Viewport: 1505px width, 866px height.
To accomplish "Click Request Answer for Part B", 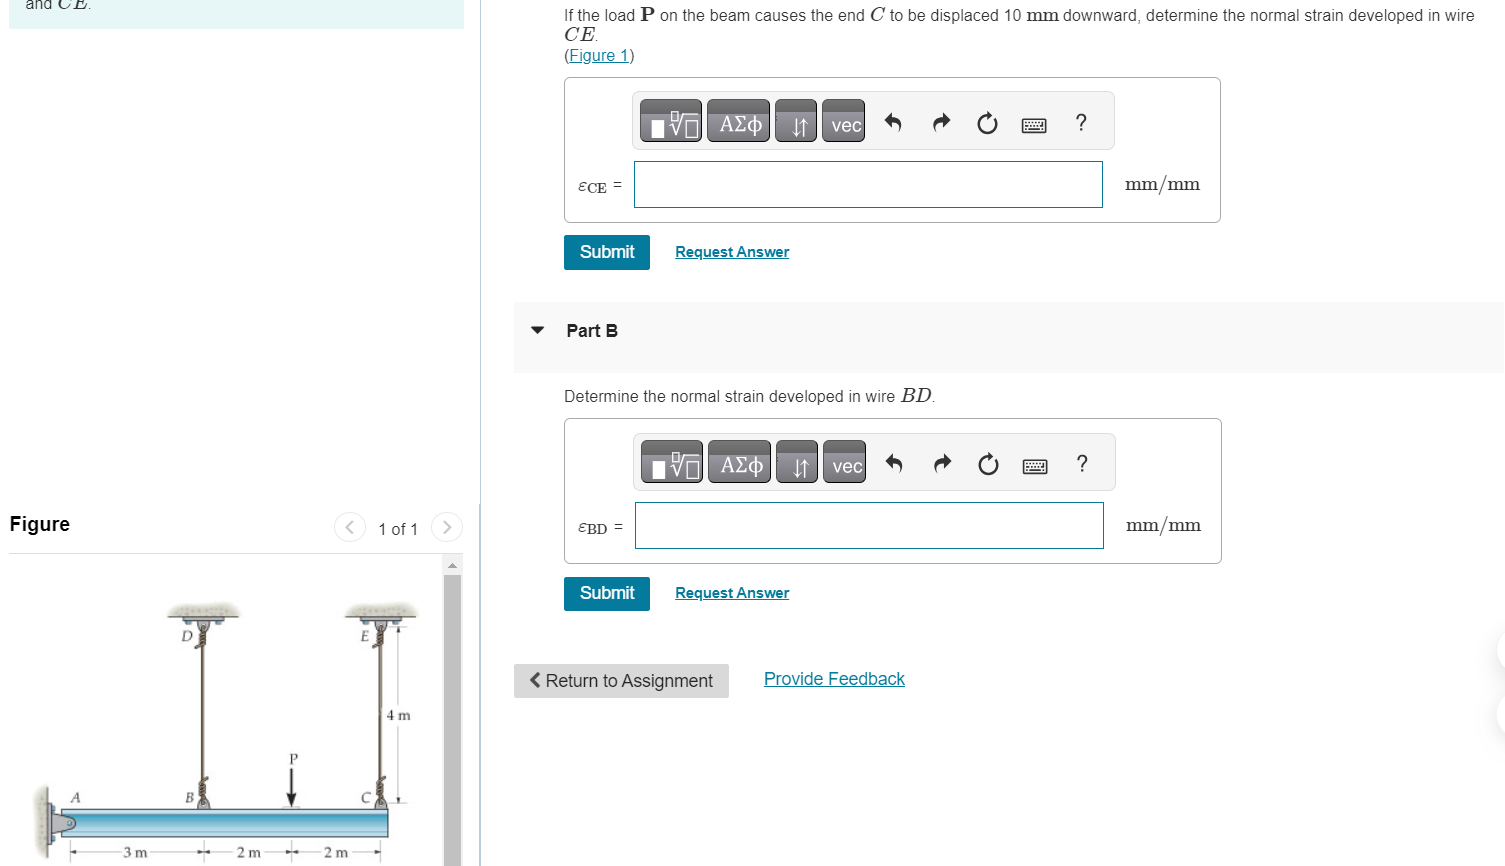I will 731,592.
